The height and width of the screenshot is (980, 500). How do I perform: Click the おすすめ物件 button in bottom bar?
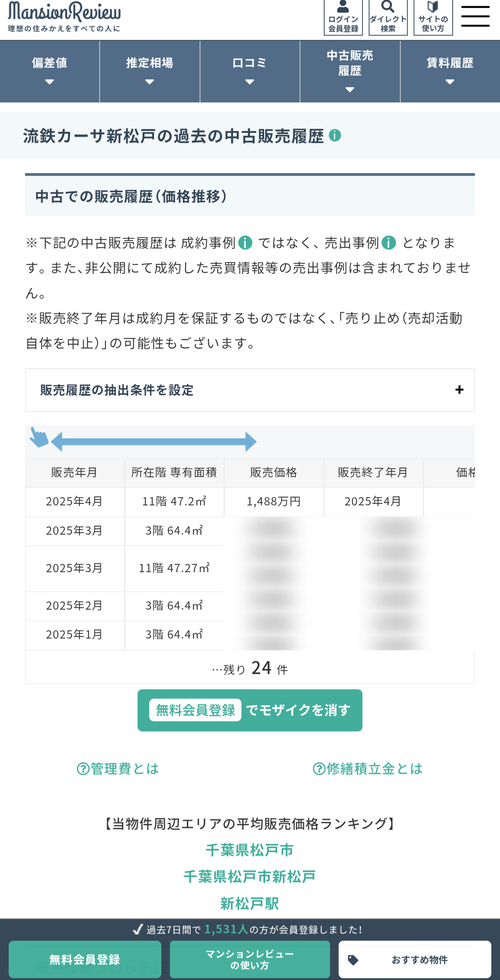pyautogui.click(x=415, y=960)
